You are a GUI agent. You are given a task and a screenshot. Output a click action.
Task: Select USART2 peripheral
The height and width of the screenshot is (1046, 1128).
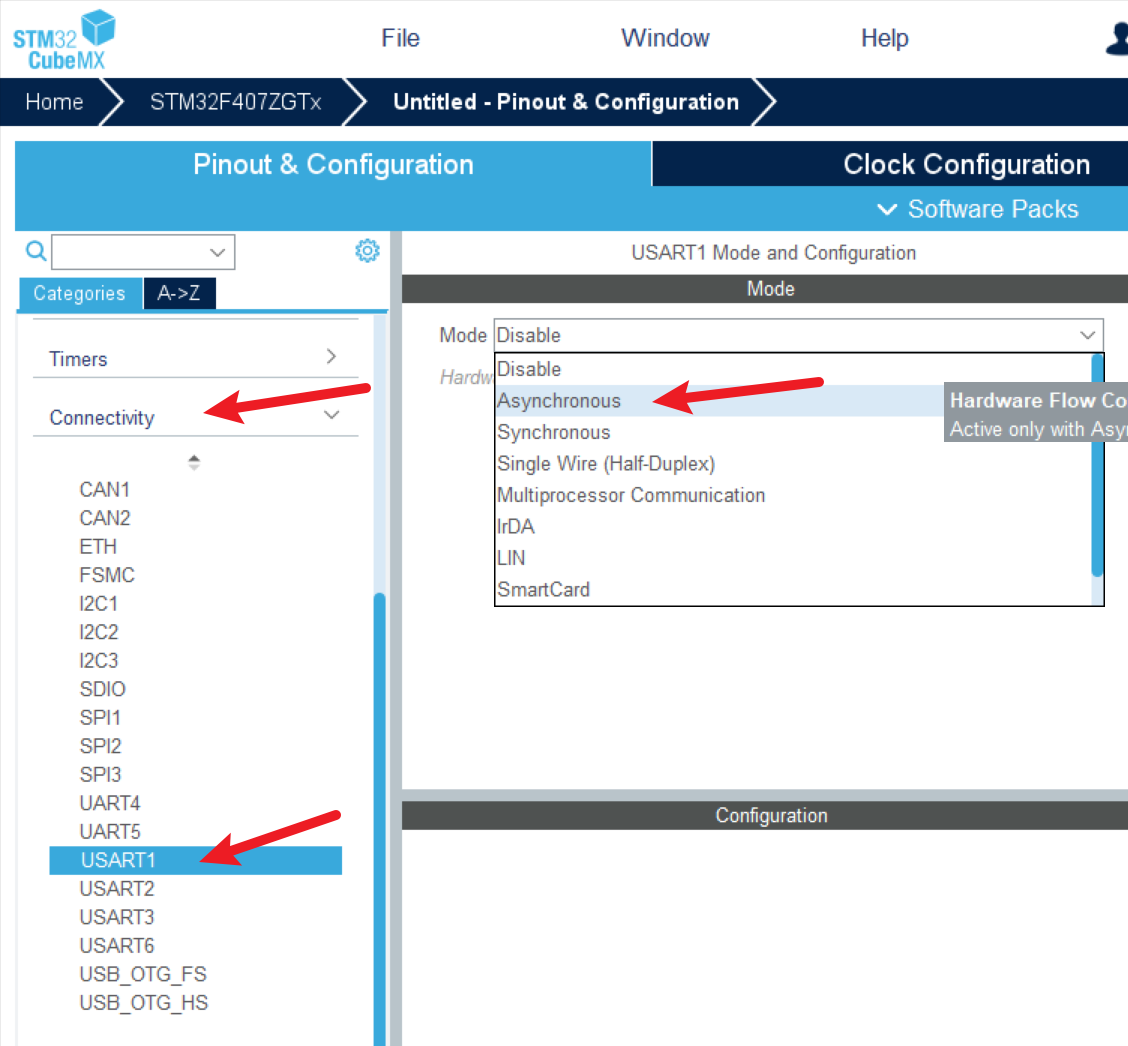tap(117, 888)
